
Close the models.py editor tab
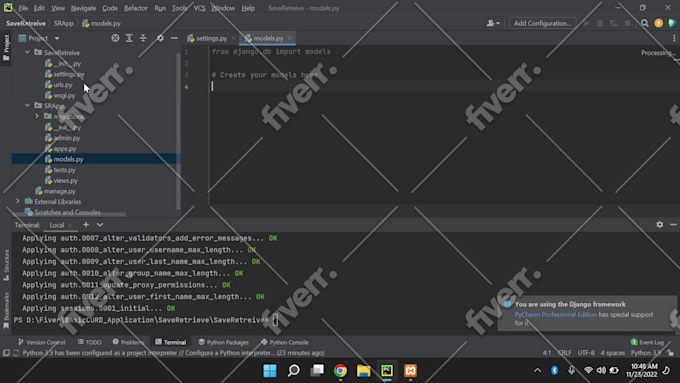[290, 38]
